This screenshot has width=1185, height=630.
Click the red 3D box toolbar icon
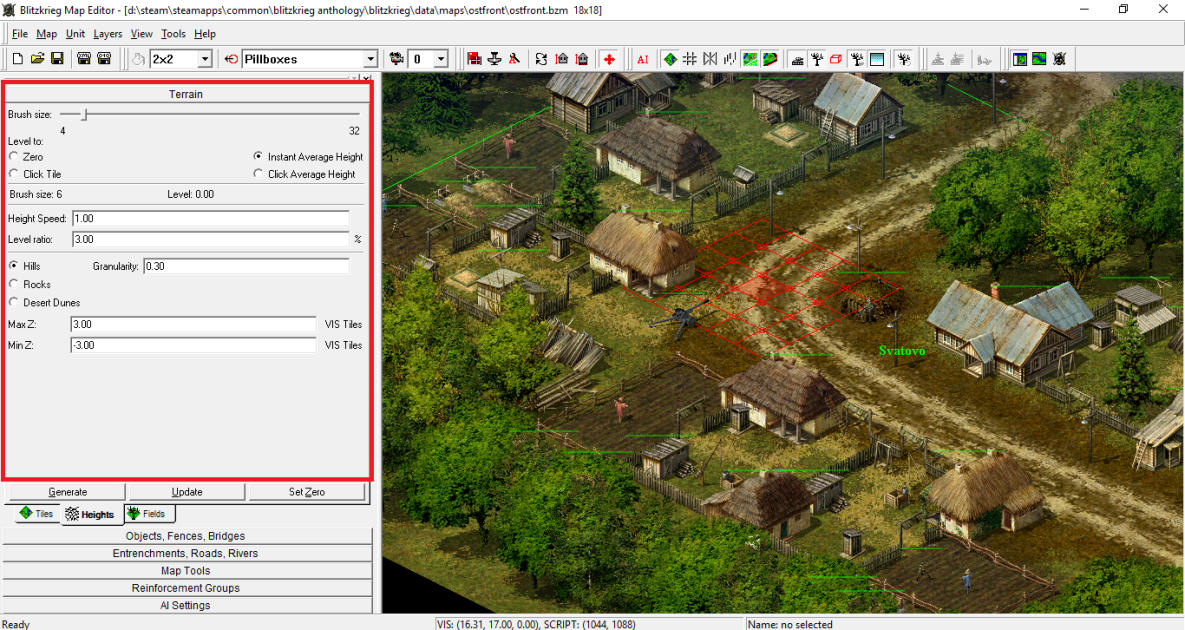[x=836, y=59]
